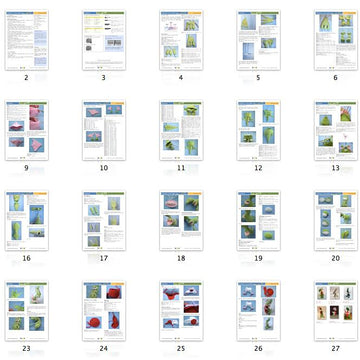Select page 11 thumbnail
This screenshot has width=360, height=360.
[x=181, y=130]
